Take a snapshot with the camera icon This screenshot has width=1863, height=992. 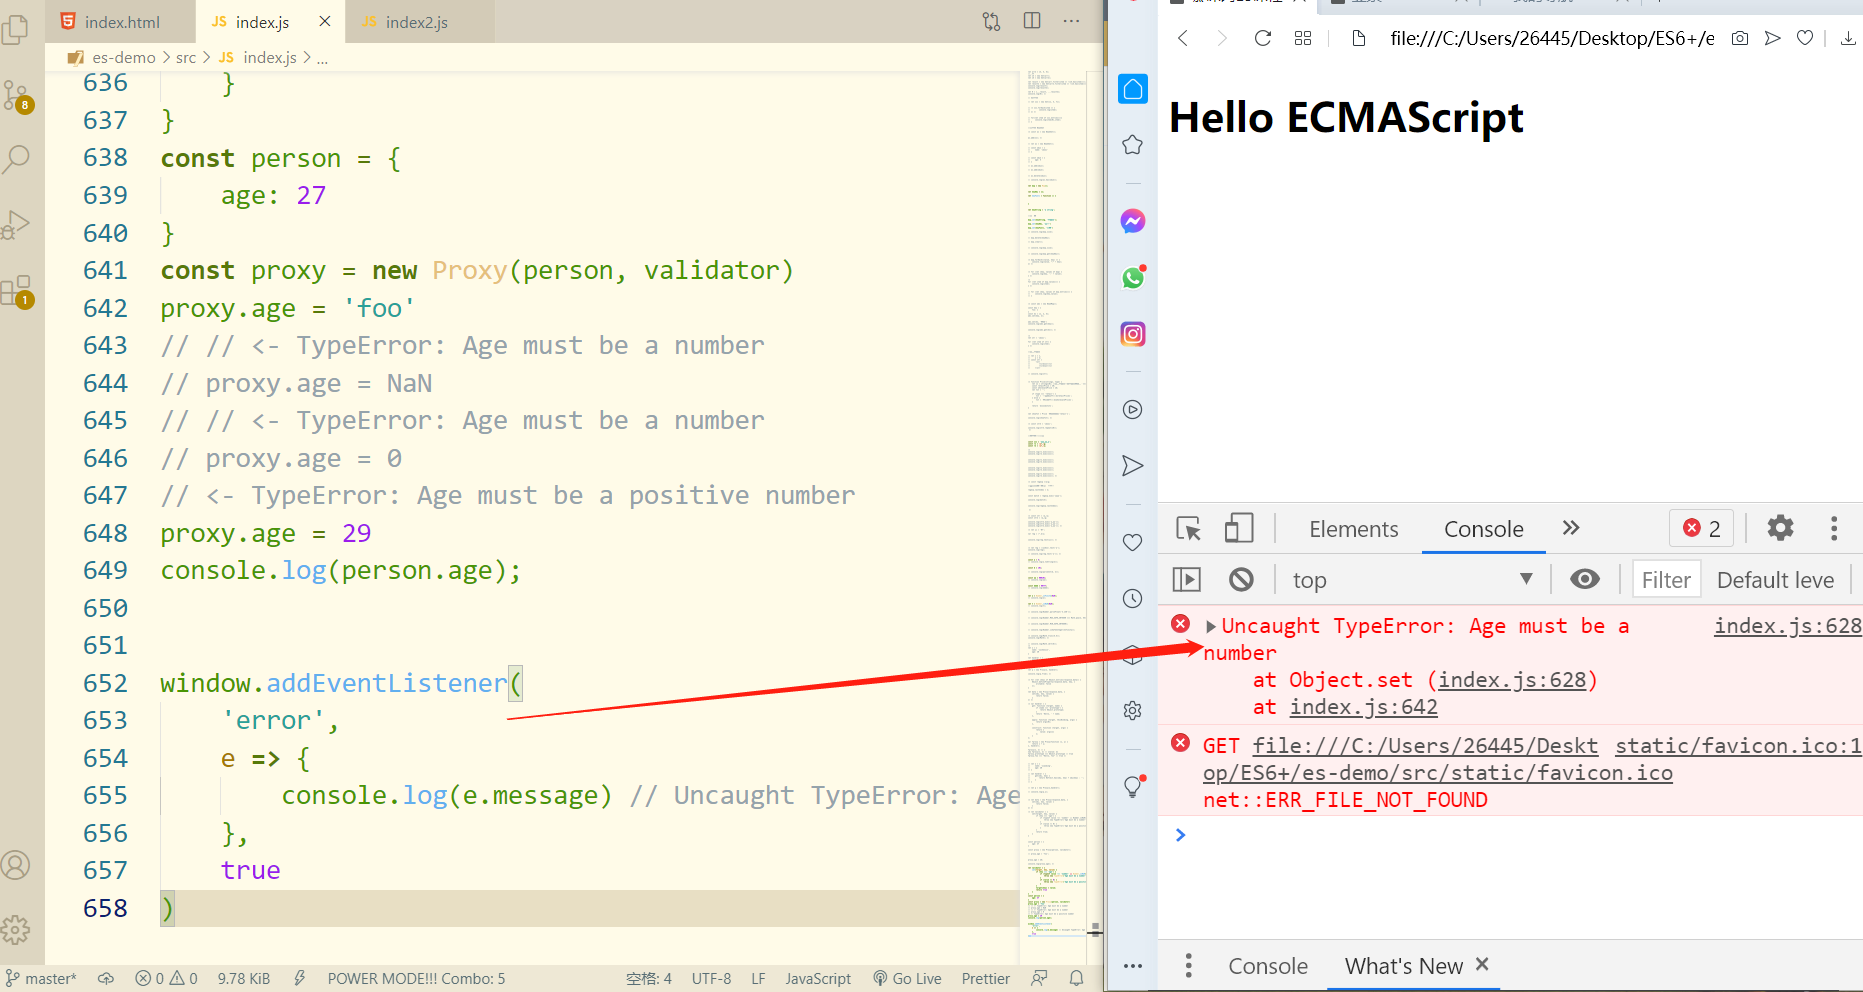(x=1740, y=38)
